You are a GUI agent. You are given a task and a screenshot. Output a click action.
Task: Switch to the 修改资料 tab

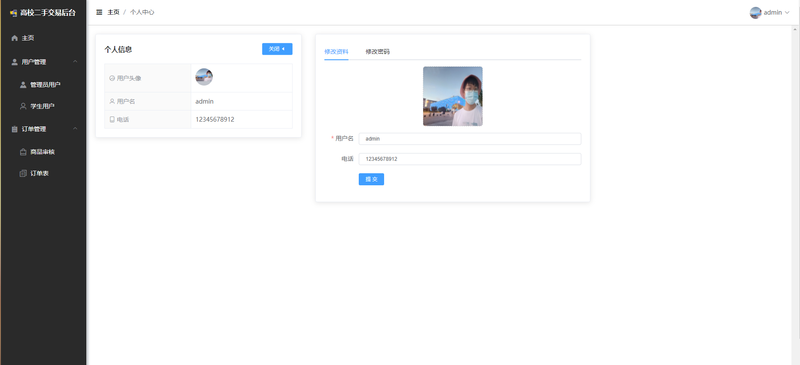[x=336, y=52]
